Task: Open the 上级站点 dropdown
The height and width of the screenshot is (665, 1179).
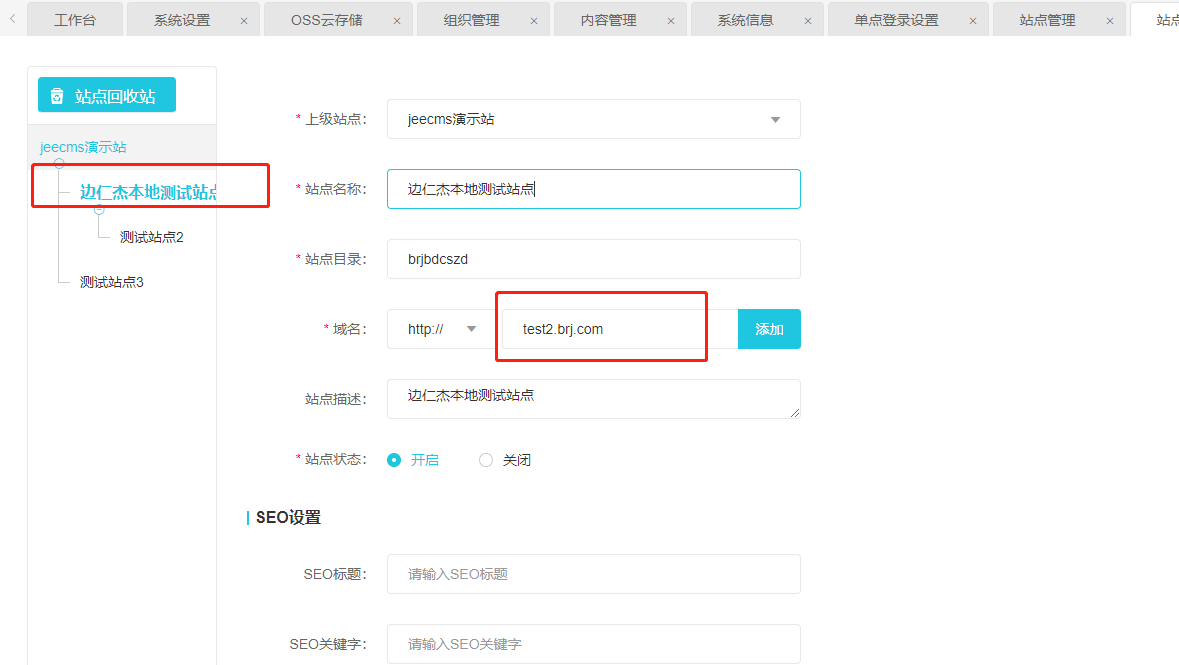Action: pos(593,119)
